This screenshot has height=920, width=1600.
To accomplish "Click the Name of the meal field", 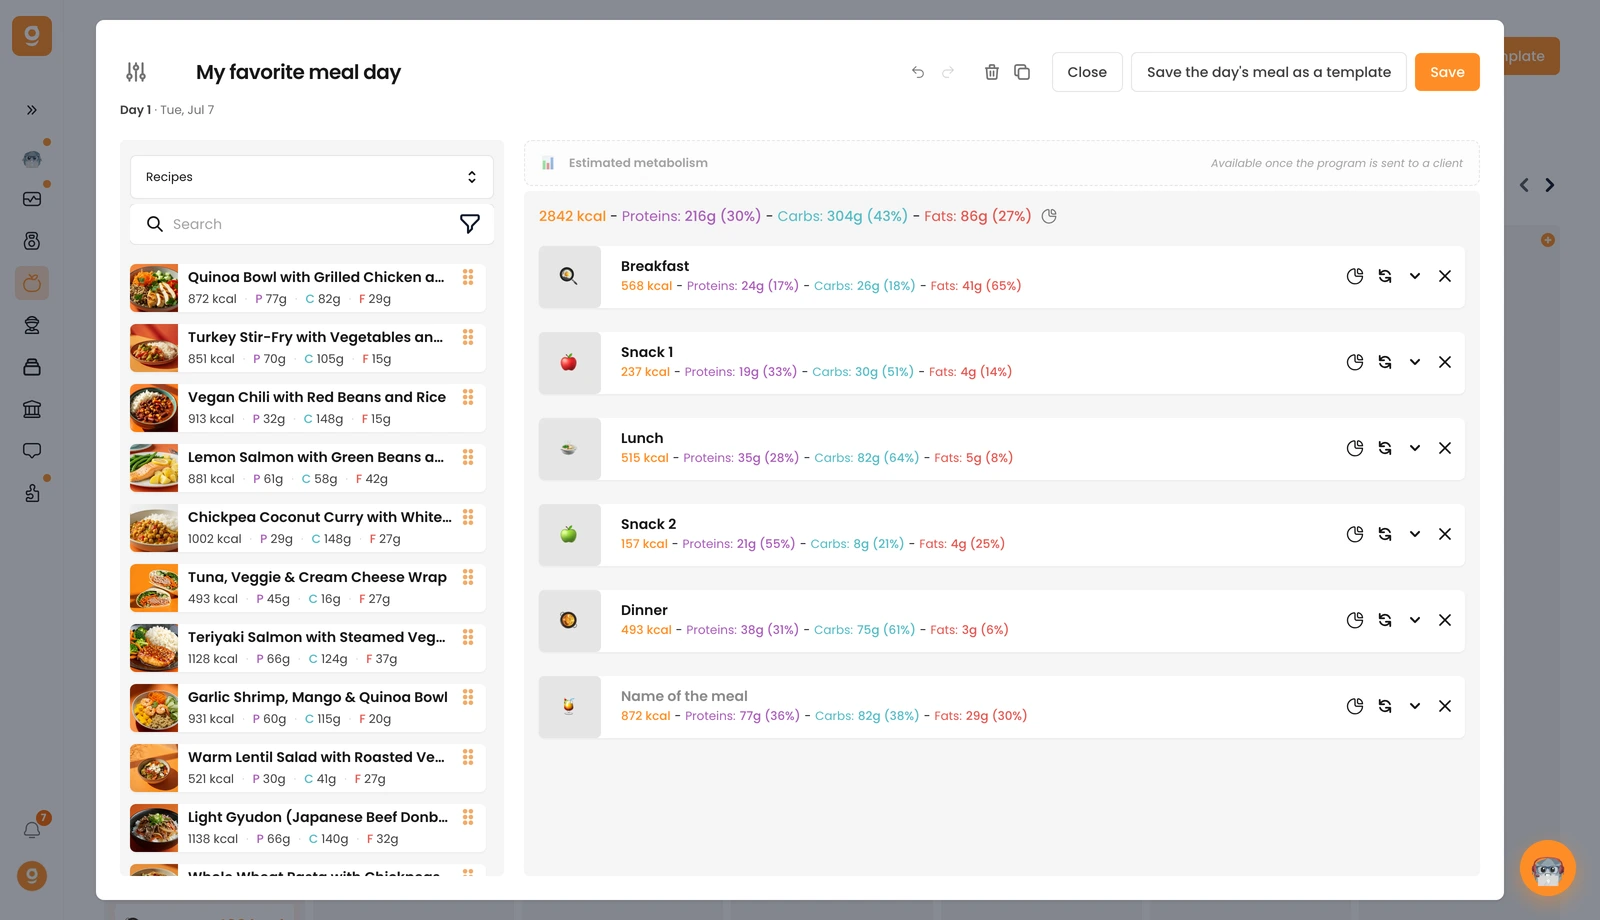I will tap(684, 696).
